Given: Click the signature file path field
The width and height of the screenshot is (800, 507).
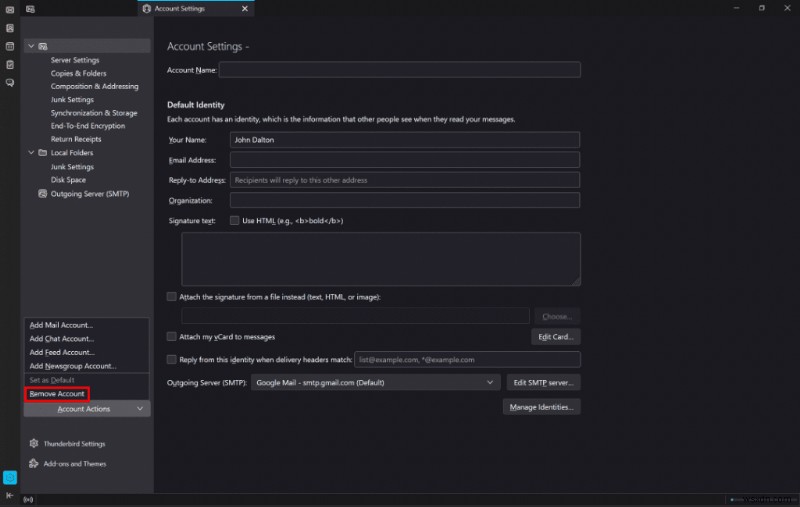Looking at the screenshot, I should [x=355, y=316].
